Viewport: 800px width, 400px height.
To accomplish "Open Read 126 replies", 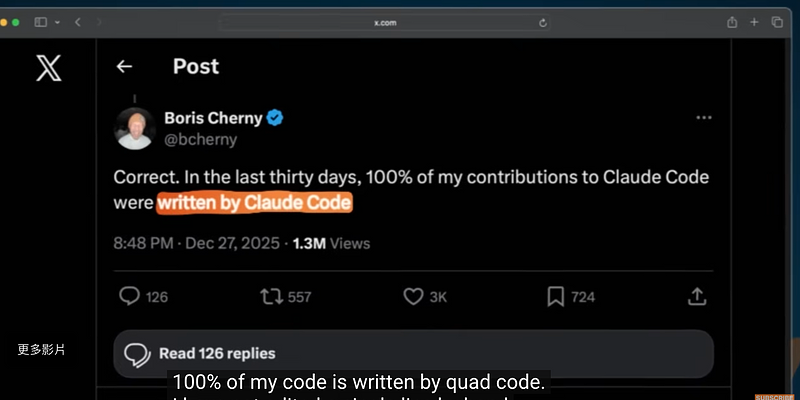I will click(216, 353).
